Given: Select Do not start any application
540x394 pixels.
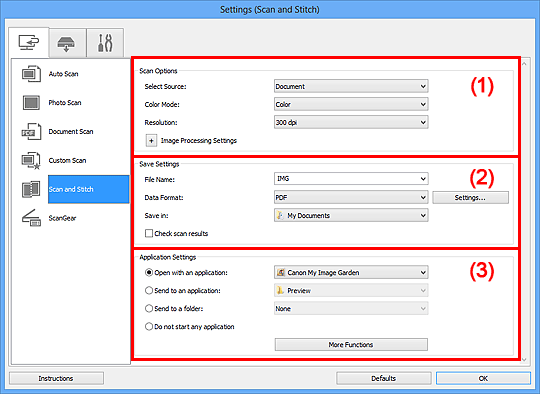Looking at the screenshot, I should click(149, 326).
